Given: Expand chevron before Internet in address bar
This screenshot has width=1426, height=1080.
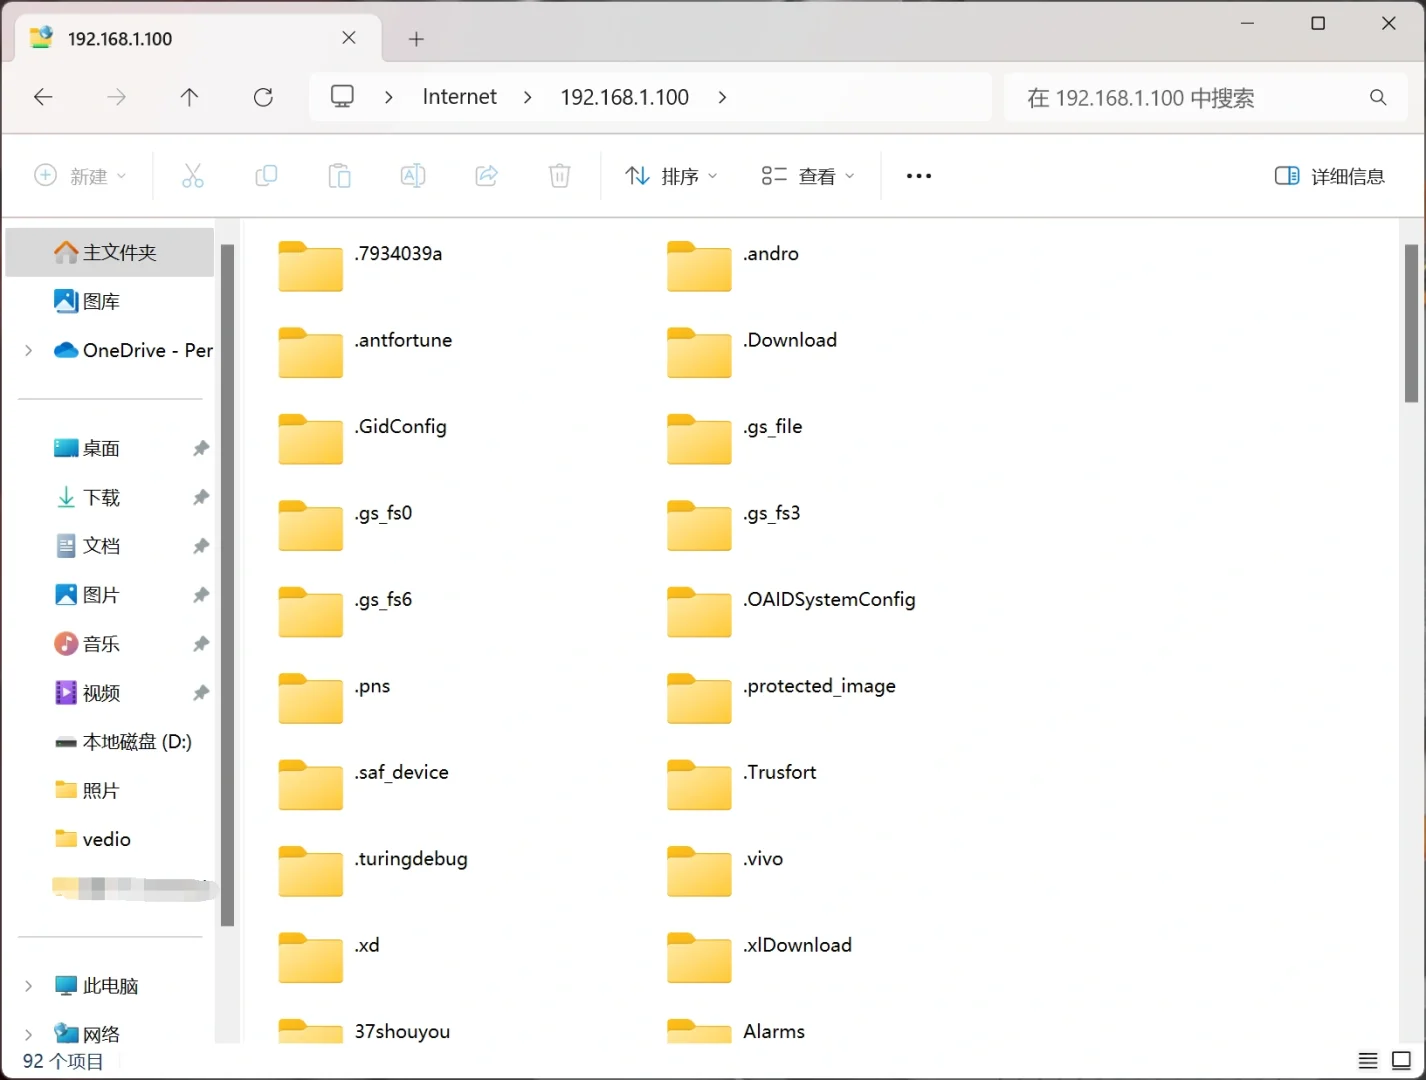Looking at the screenshot, I should click(x=389, y=97).
